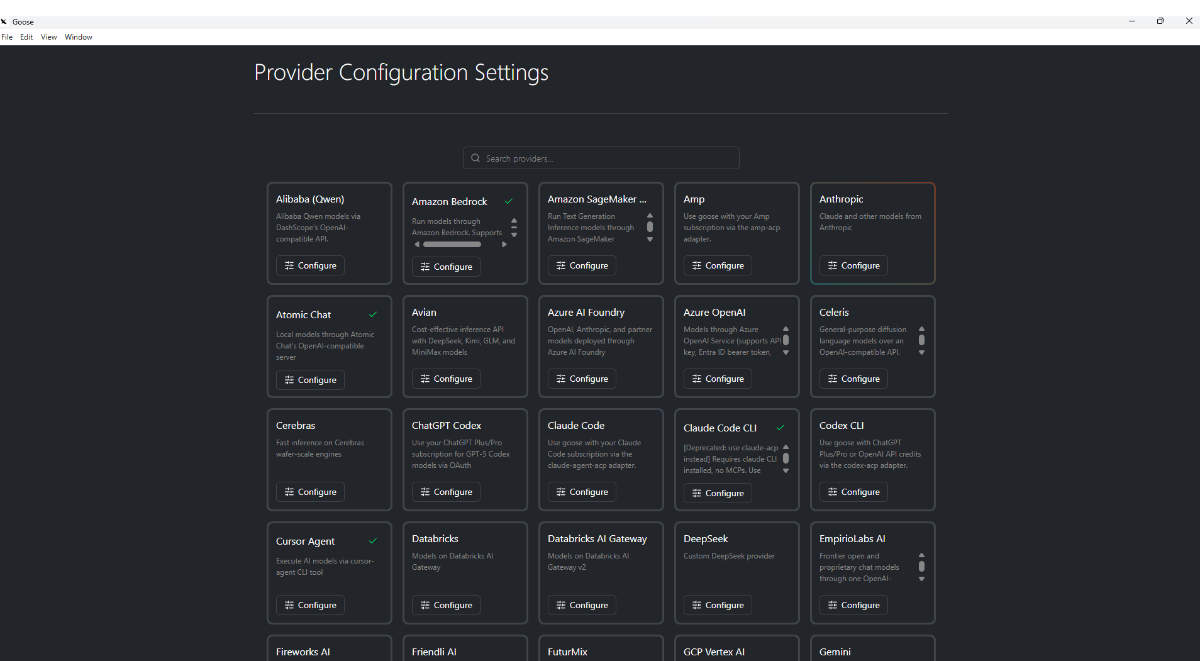Image resolution: width=1200 pixels, height=661 pixels.
Task: Open the Edit menu
Action: tap(27, 37)
